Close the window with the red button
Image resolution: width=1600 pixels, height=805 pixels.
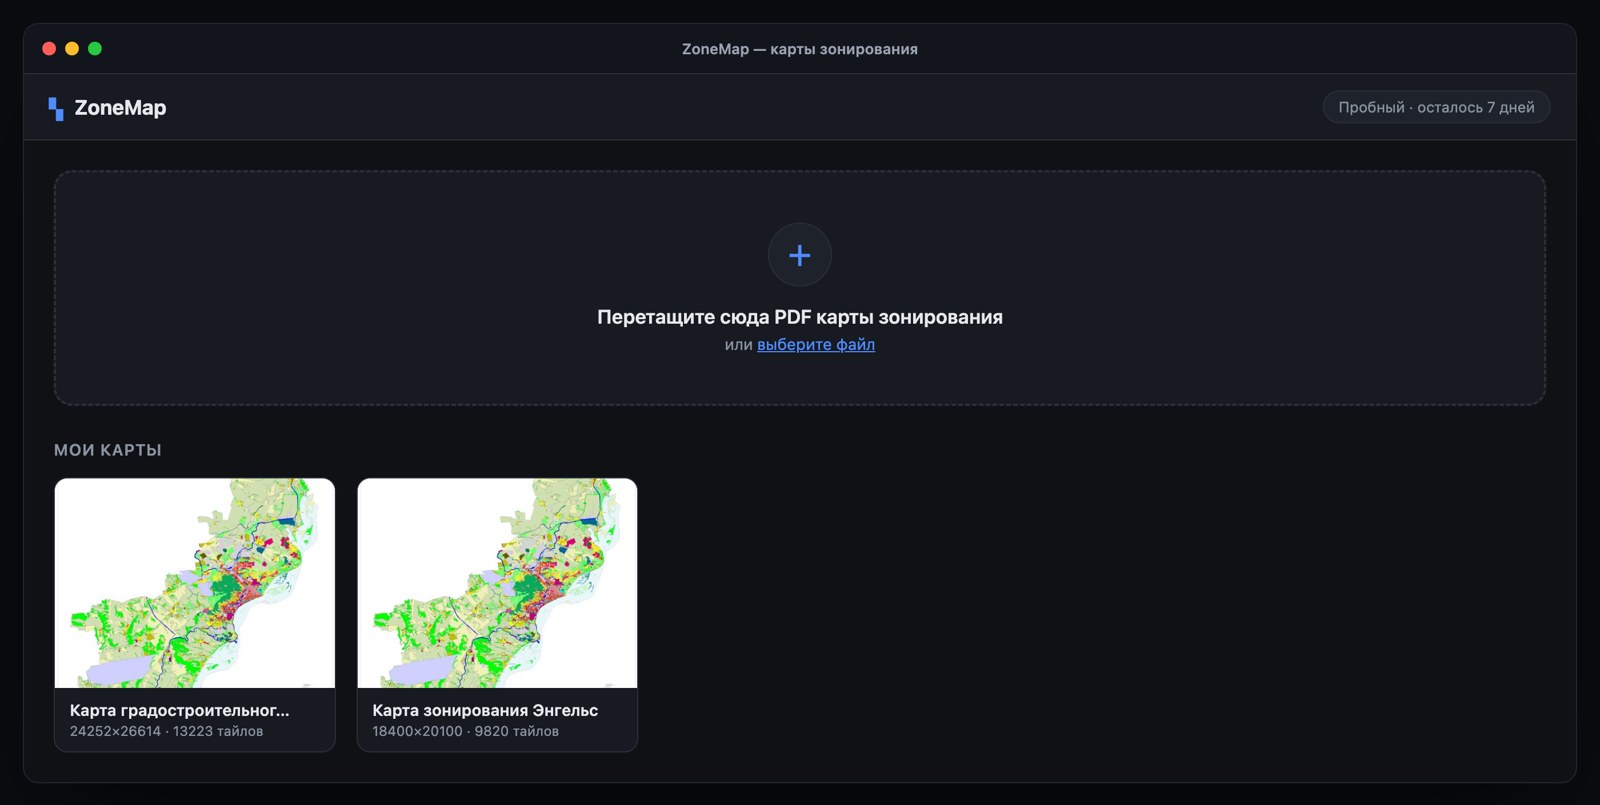[49, 48]
